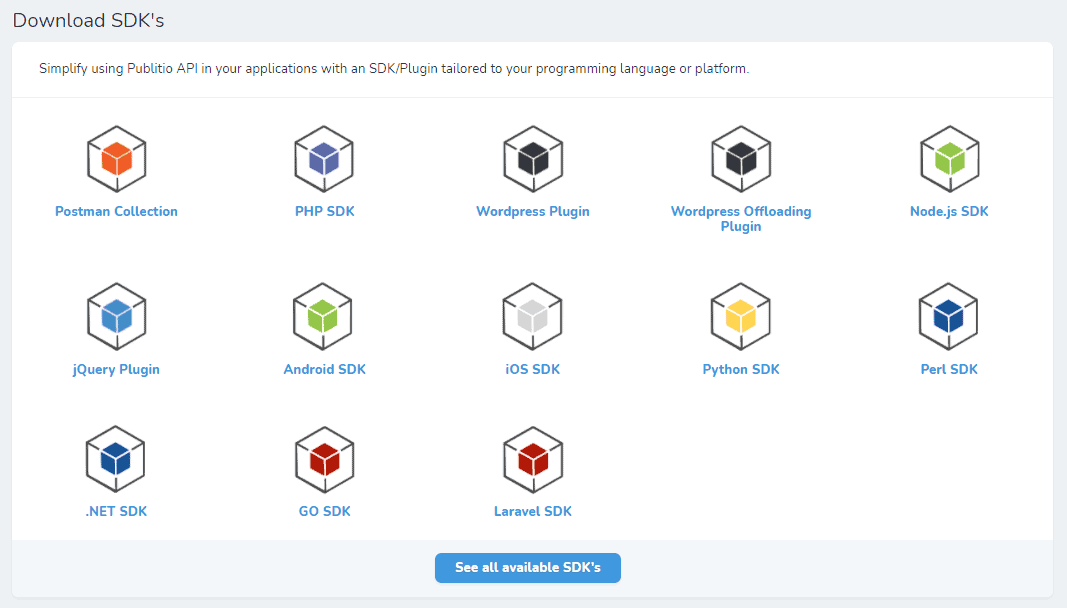Select the green Android SDK cube icon
This screenshot has width=1067, height=608.
tap(325, 316)
